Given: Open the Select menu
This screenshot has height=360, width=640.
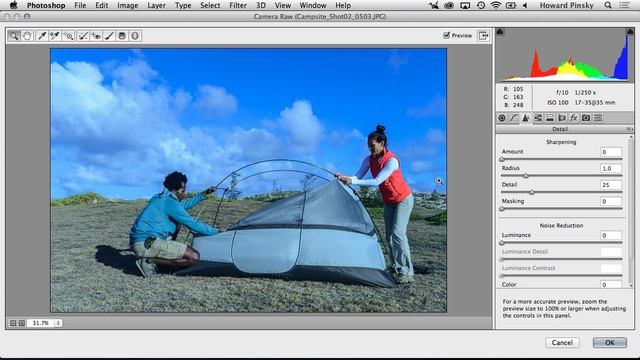Looking at the screenshot, I should click(210, 5).
